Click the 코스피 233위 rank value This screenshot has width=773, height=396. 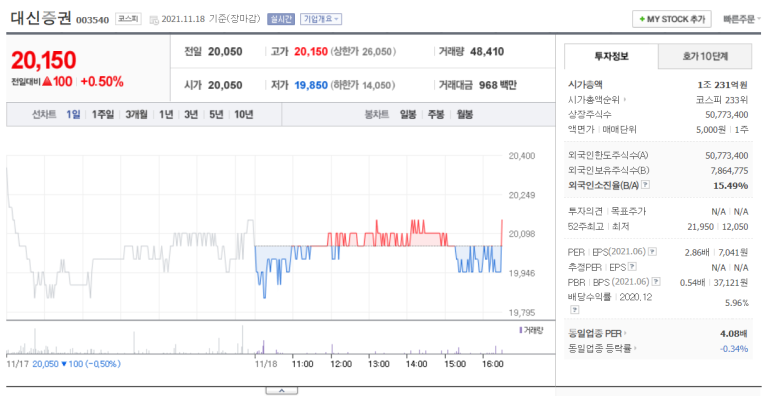pos(721,100)
